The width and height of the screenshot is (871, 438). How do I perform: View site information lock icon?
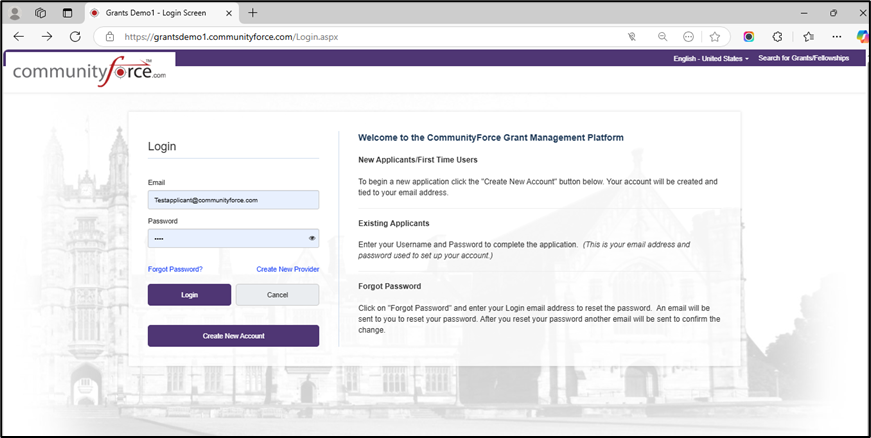tap(110, 37)
